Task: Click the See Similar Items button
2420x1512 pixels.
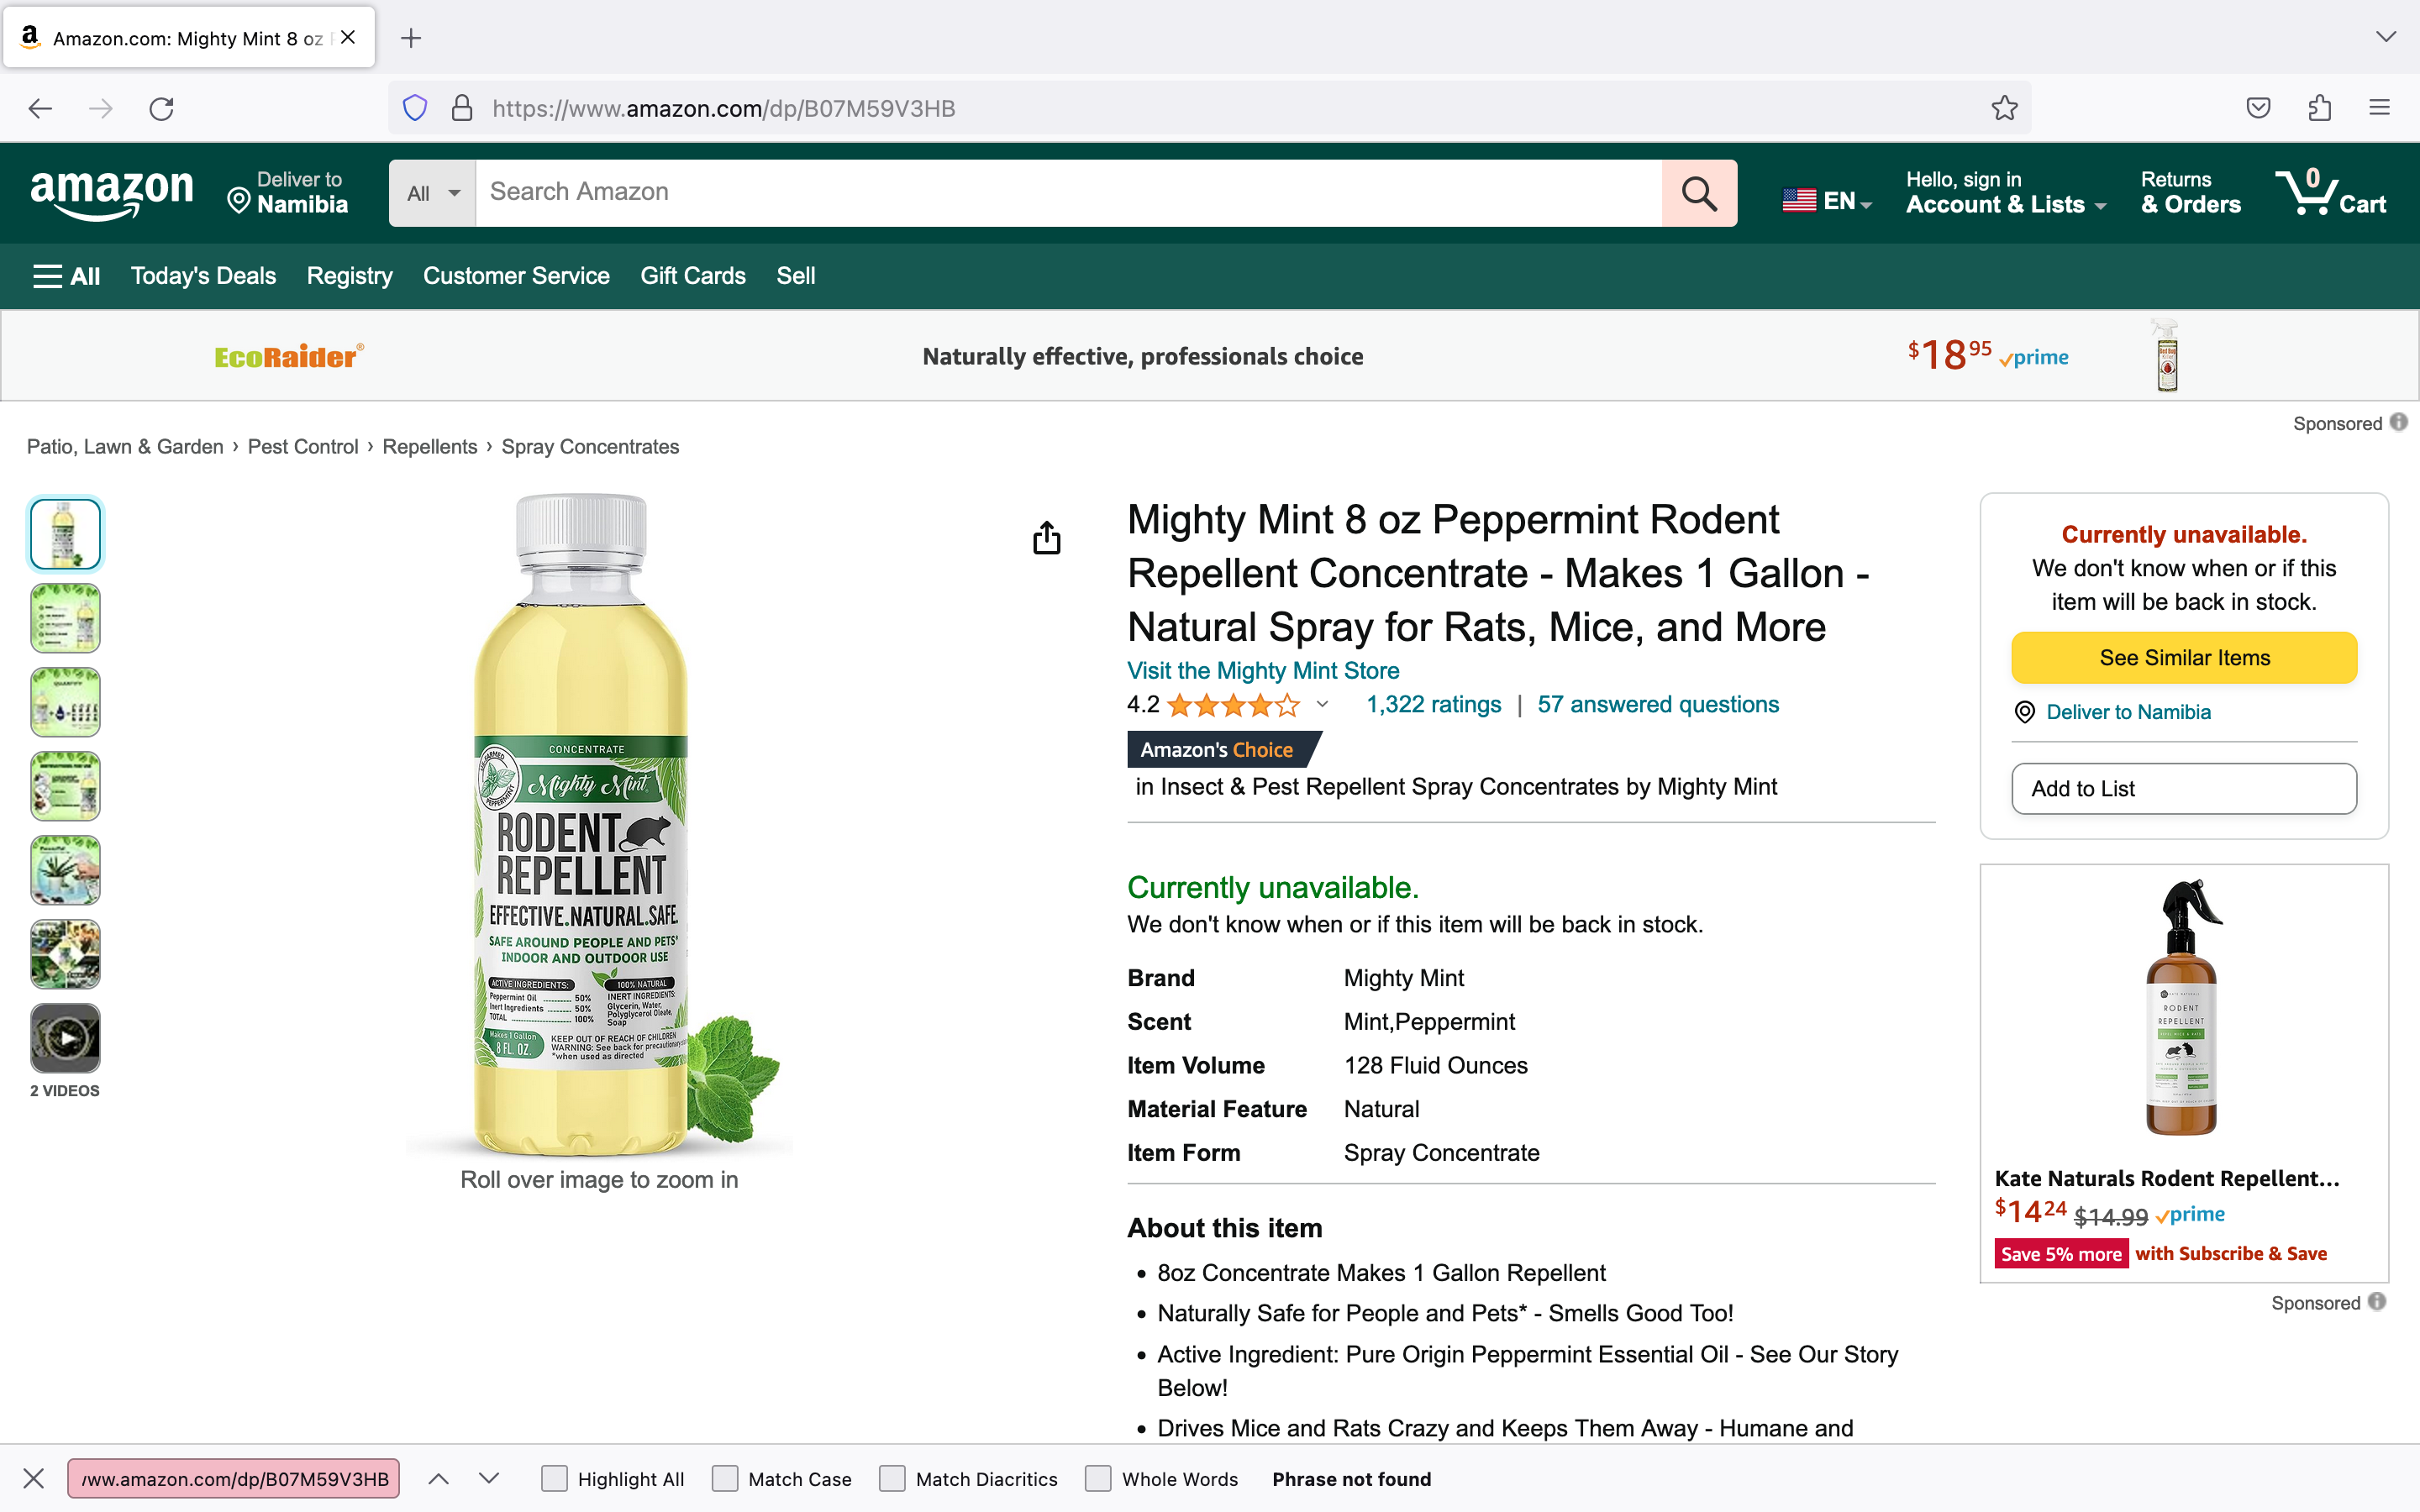Action: [2184, 657]
